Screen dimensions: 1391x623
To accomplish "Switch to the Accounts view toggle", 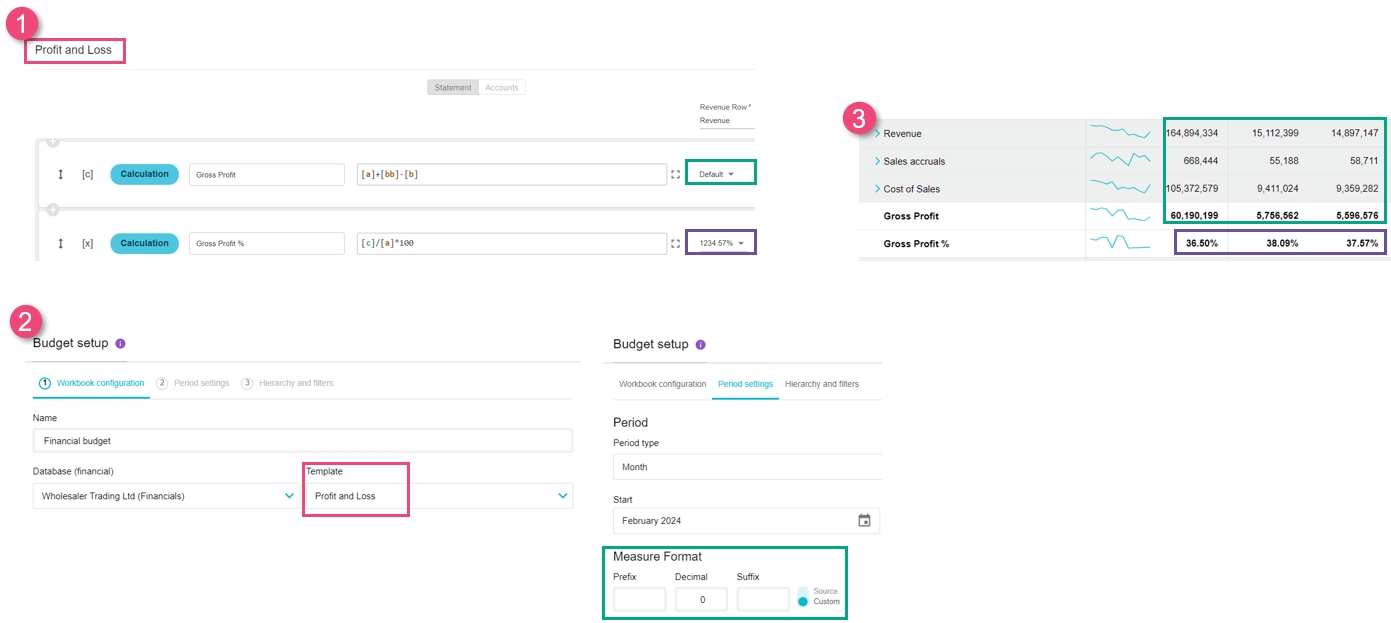I will (501, 88).
